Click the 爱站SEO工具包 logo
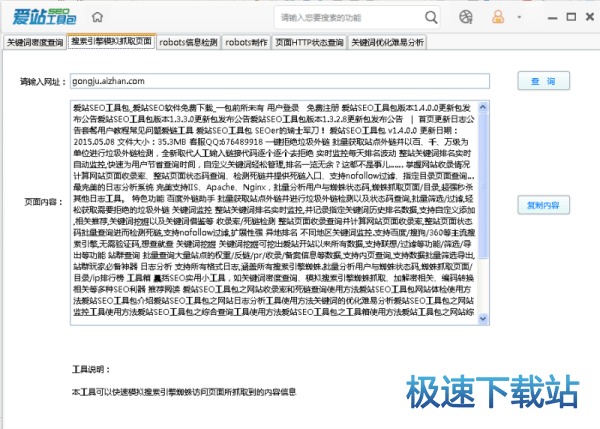The width and height of the screenshot is (600, 429). (44, 17)
